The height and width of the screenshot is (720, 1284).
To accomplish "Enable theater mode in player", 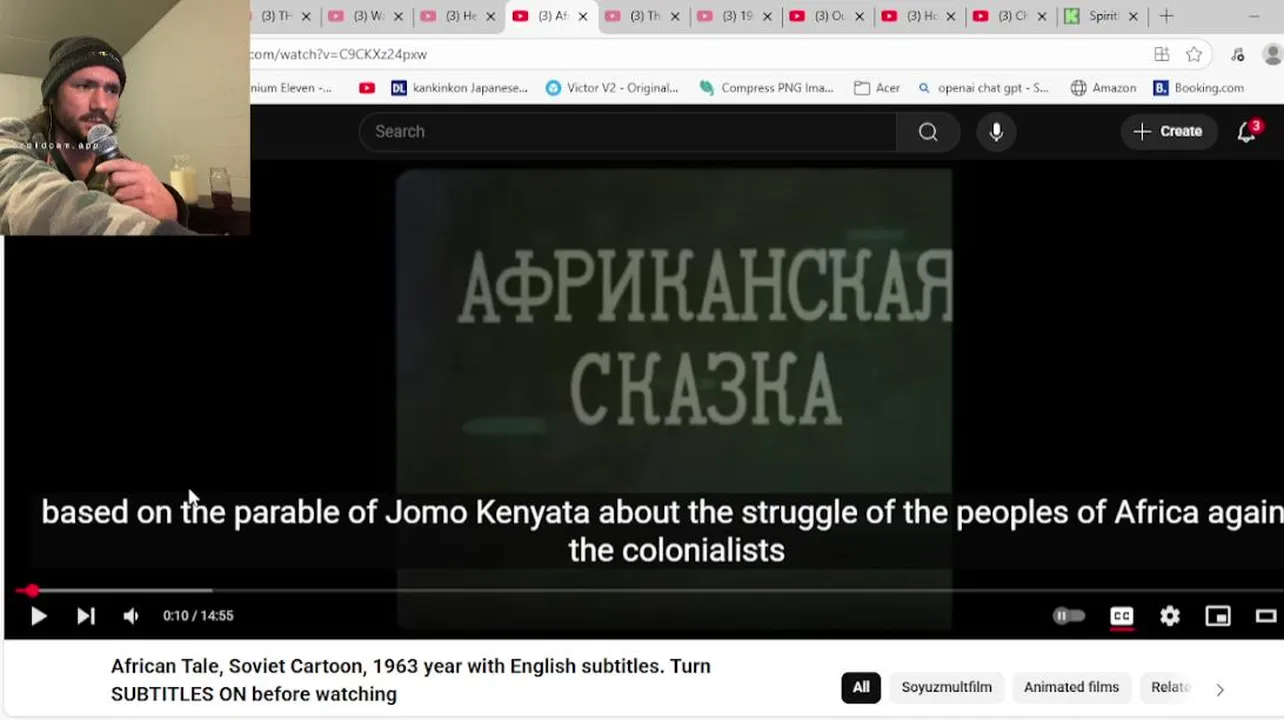I will tap(1267, 616).
